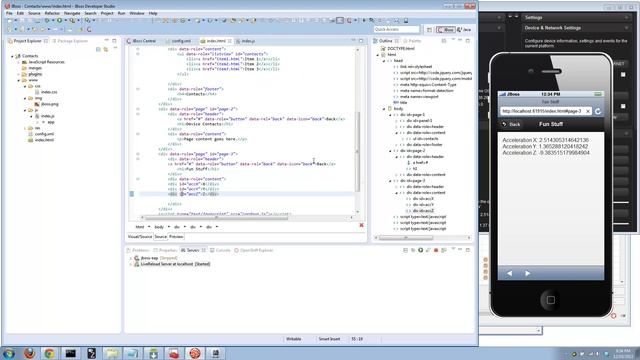
Task: Select the merges folder
Action: coord(35,68)
